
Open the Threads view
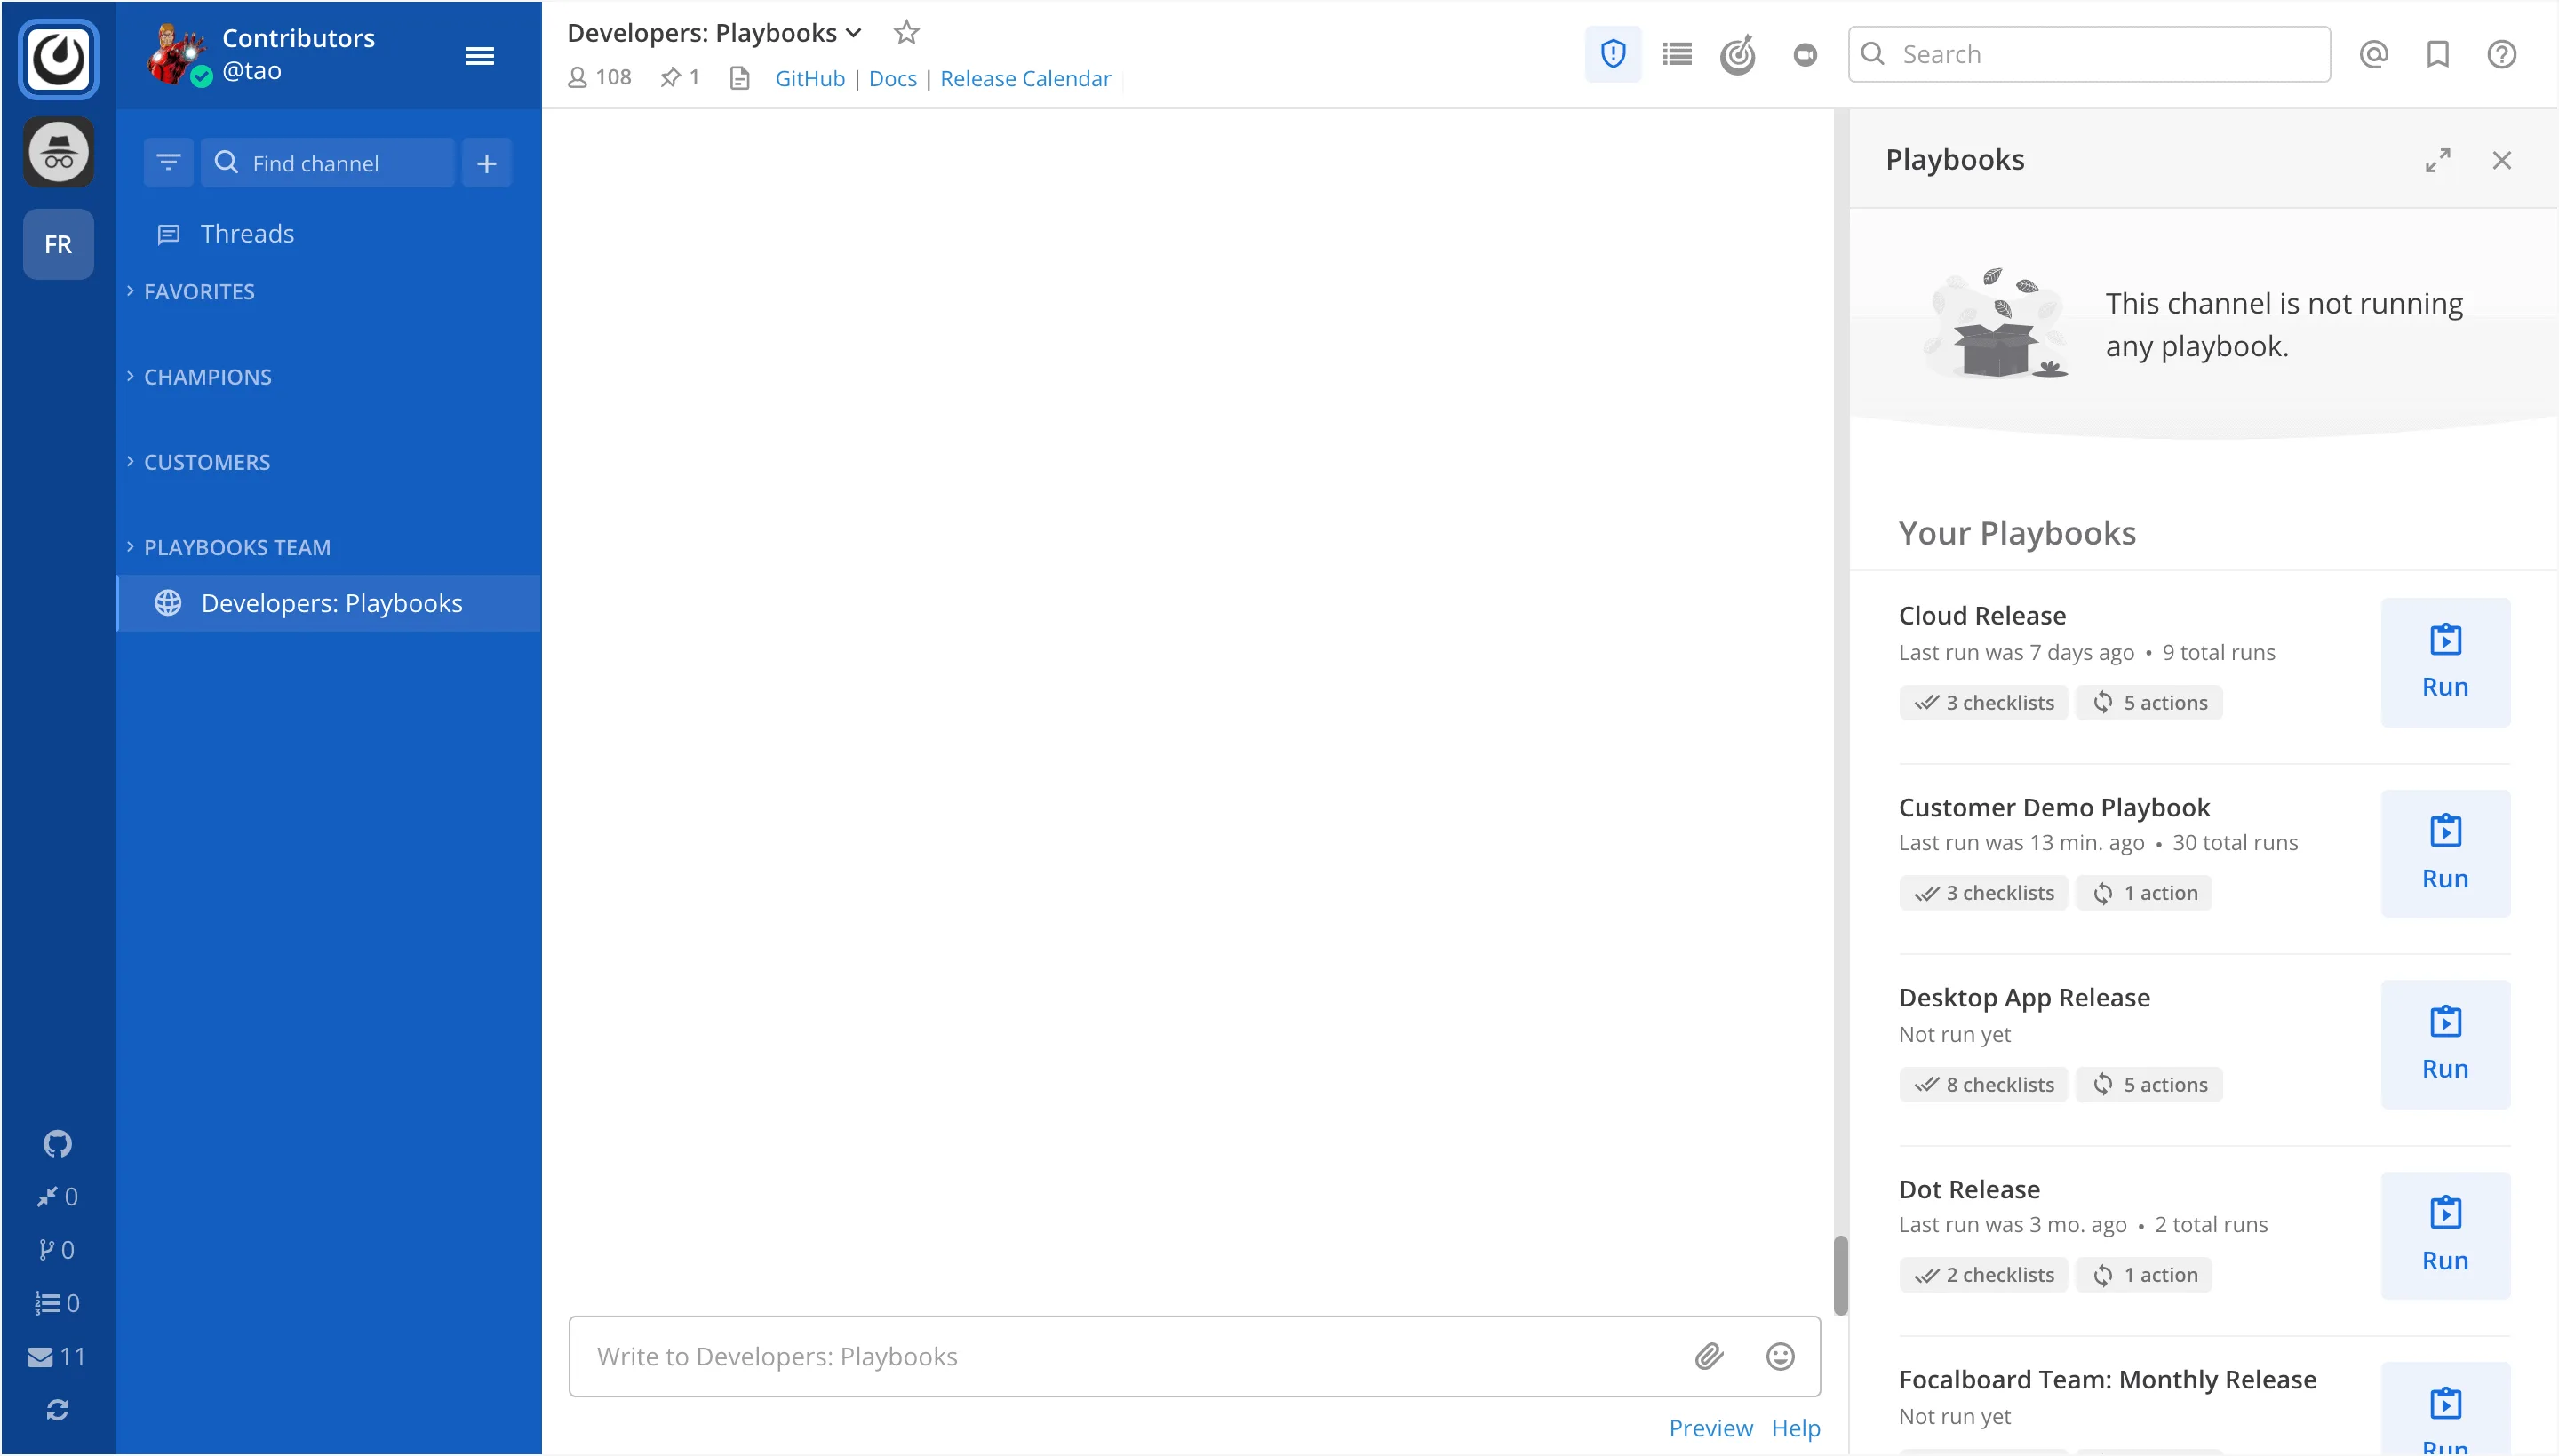click(247, 233)
